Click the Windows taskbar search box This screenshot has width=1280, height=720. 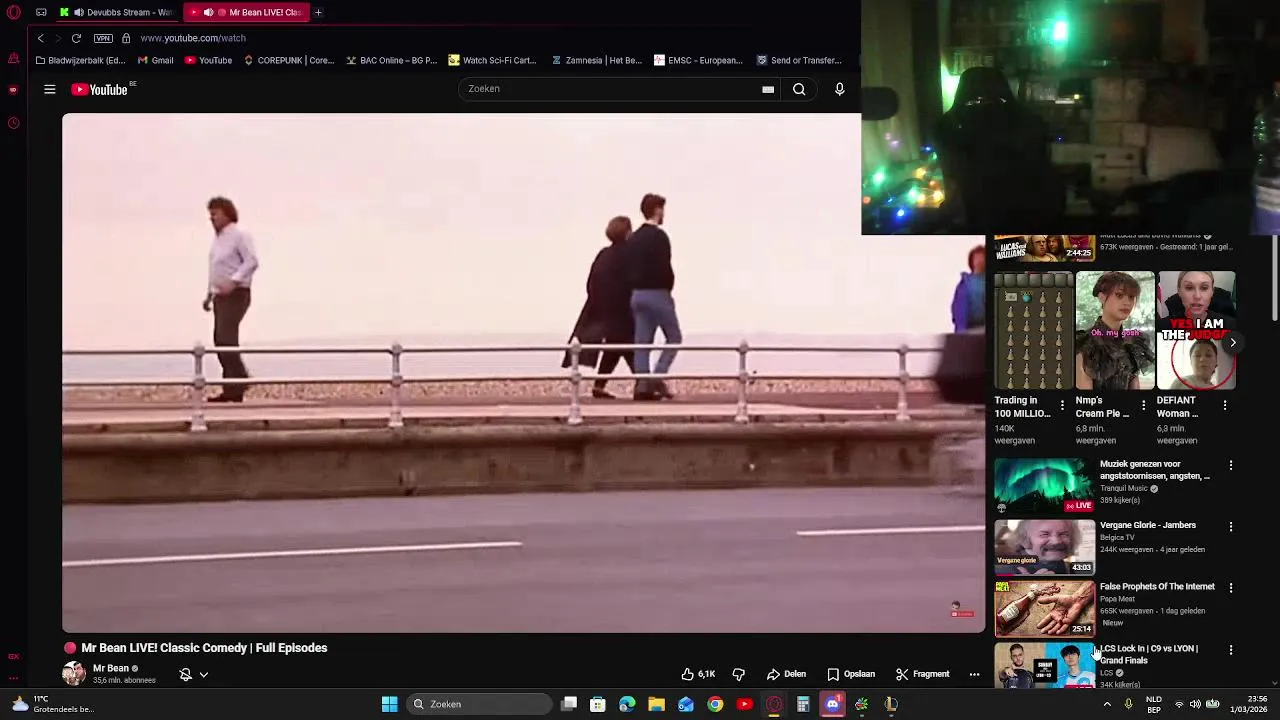[x=480, y=704]
